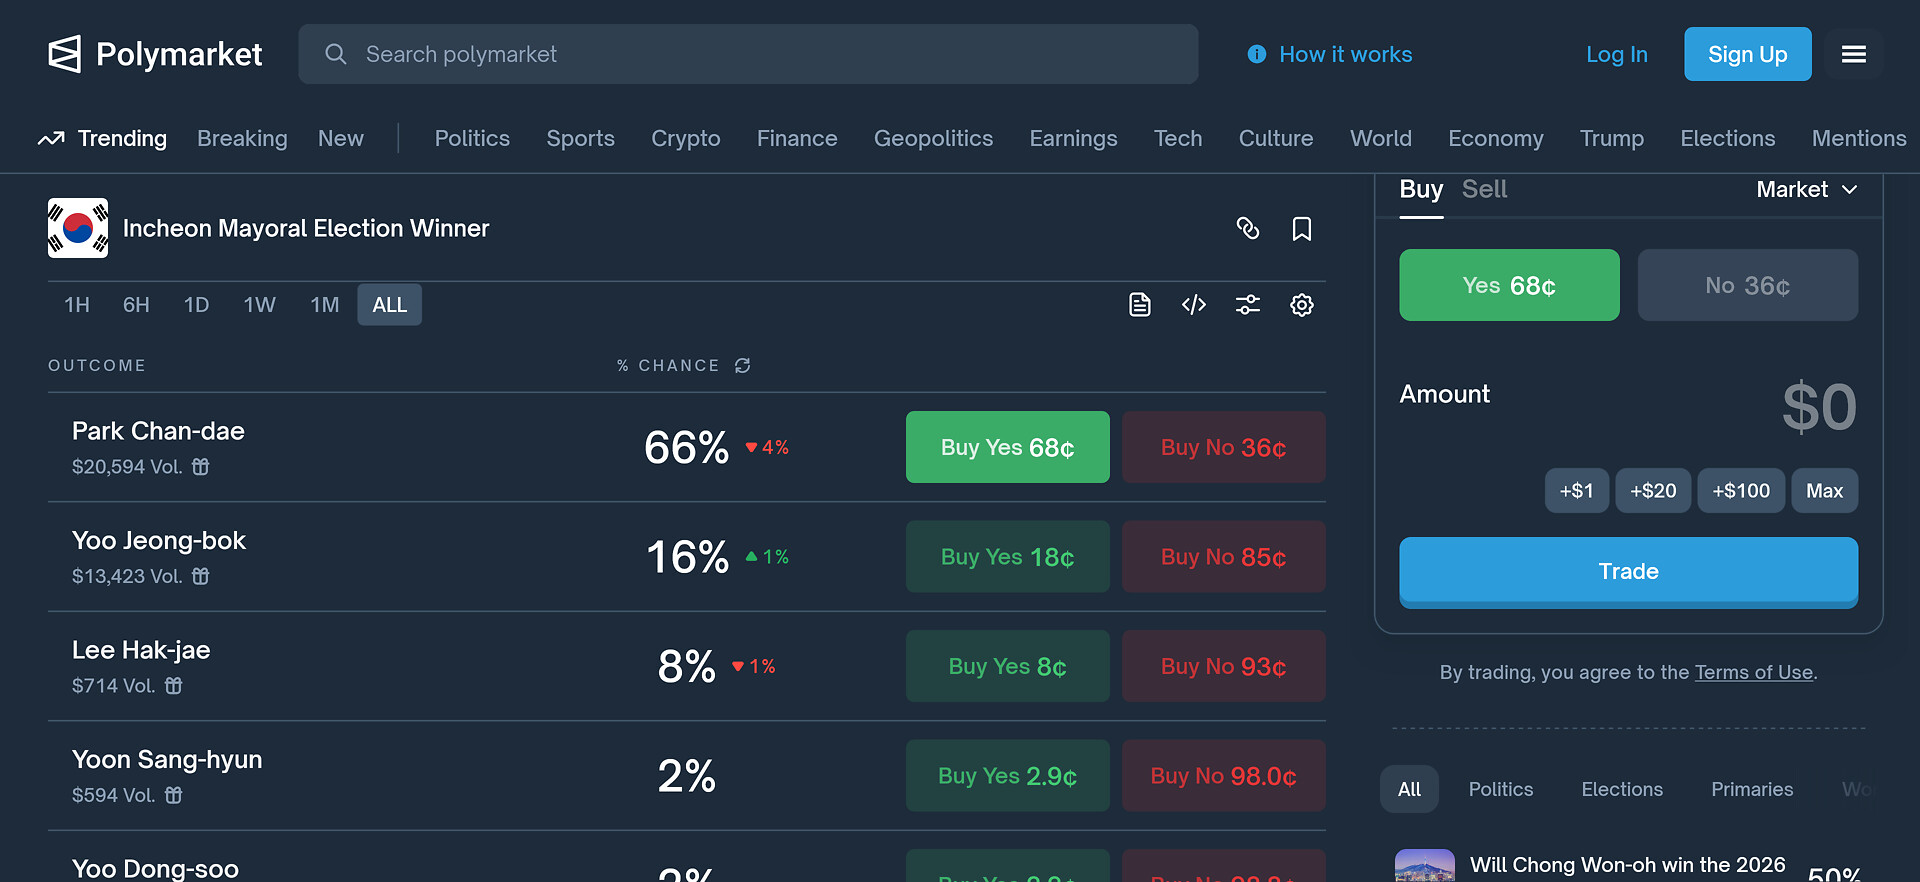Image resolution: width=1920 pixels, height=882 pixels.
Task: Copy the market link via chain icon
Action: tap(1247, 229)
